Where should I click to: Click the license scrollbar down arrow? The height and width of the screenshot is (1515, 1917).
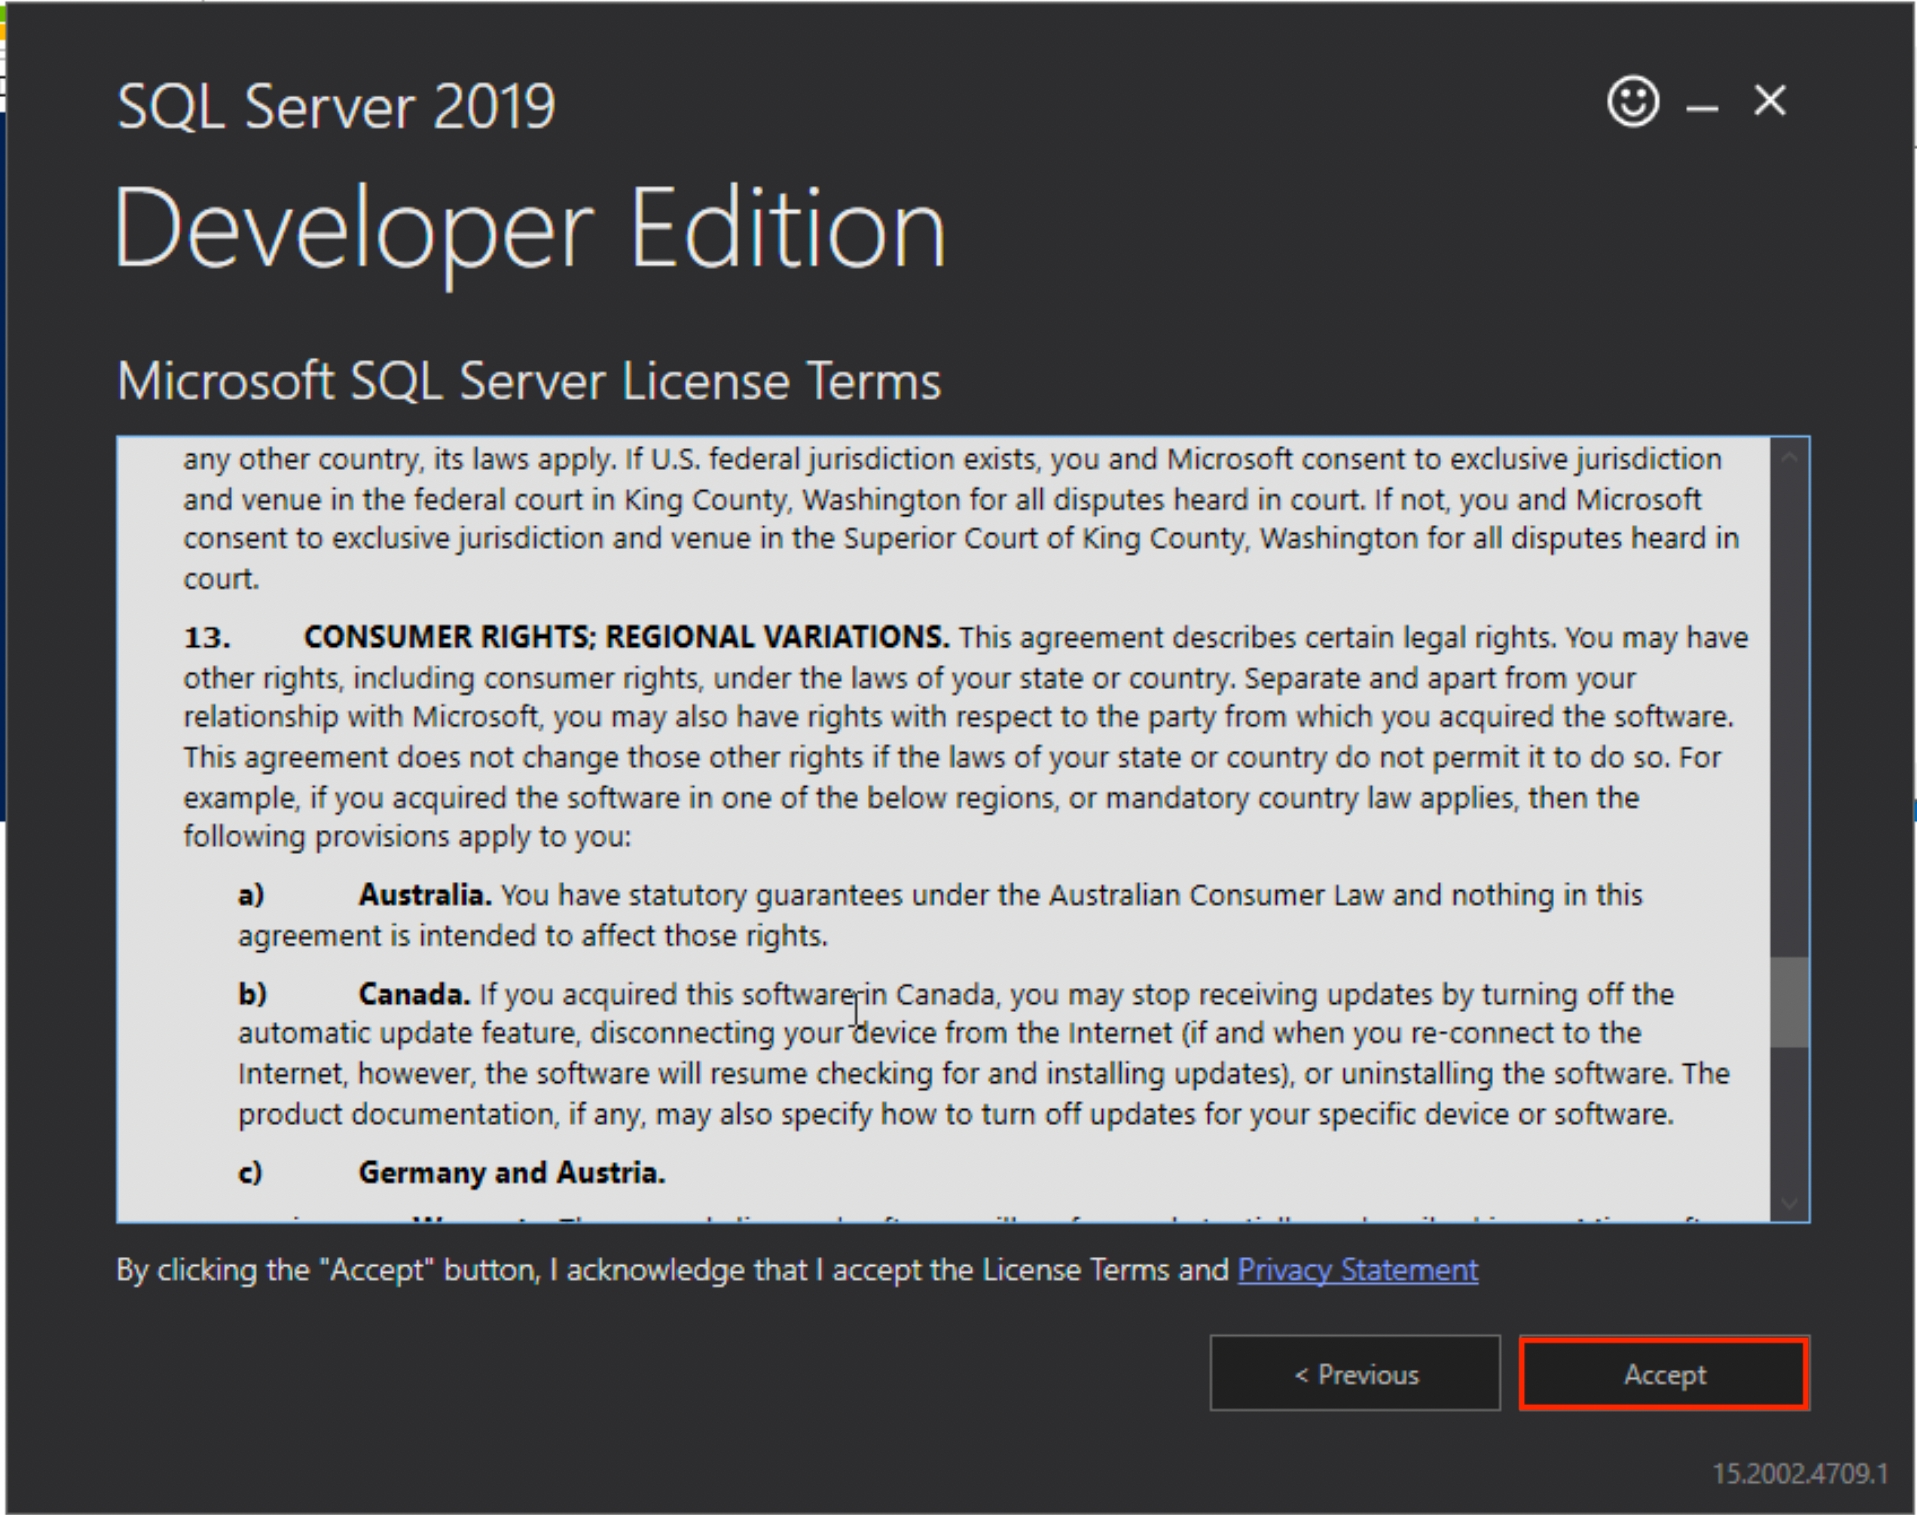pyautogui.click(x=1789, y=1203)
